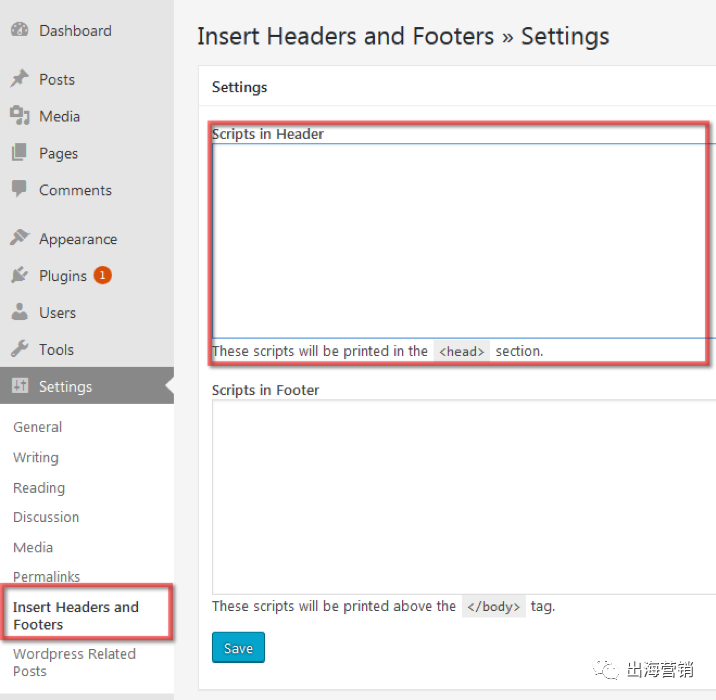The width and height of the screenshot is (716, 700).
Task: Click the Pages stacked-sheets icon
Action: click(x=20, y=153)
